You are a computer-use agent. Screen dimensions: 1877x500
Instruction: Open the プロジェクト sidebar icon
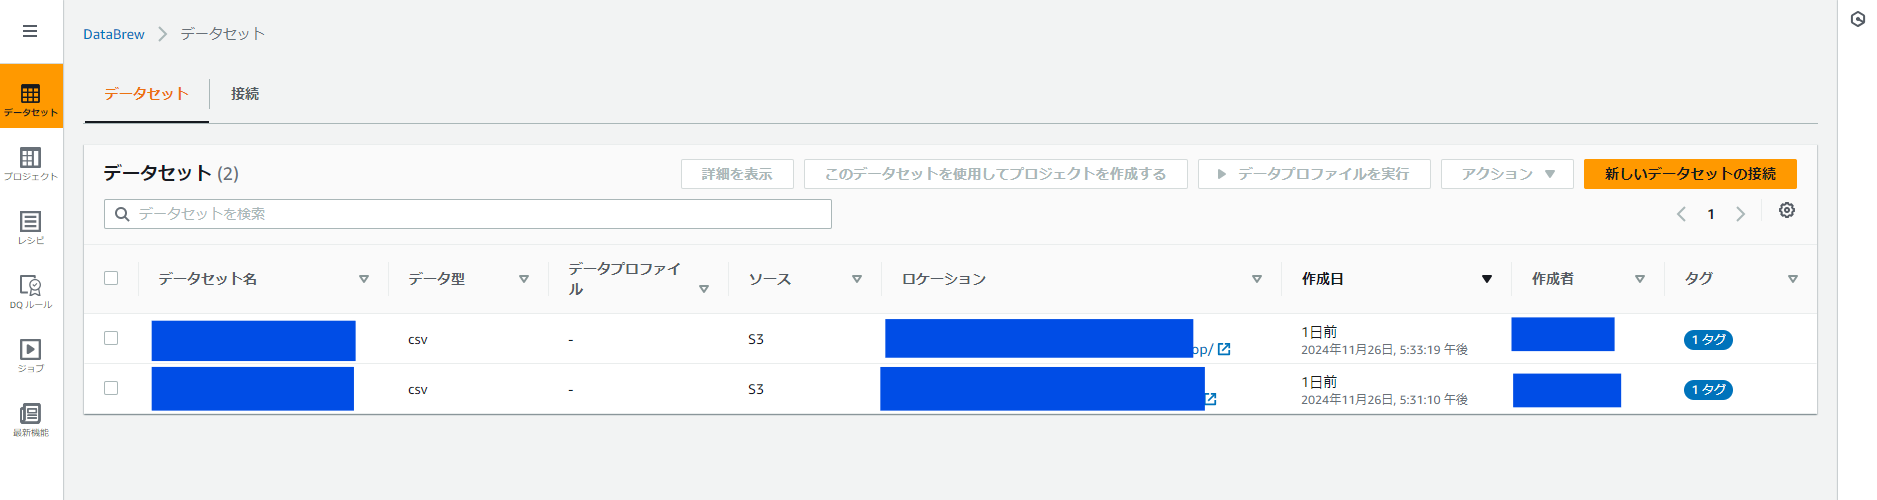tap(31, 163)
